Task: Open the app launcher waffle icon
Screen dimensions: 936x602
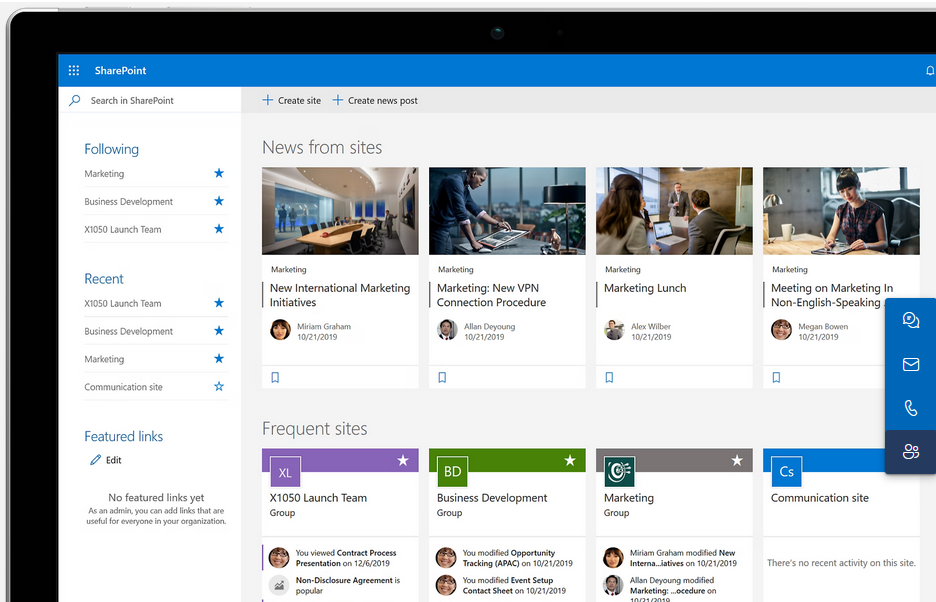Action: point(74,71)
